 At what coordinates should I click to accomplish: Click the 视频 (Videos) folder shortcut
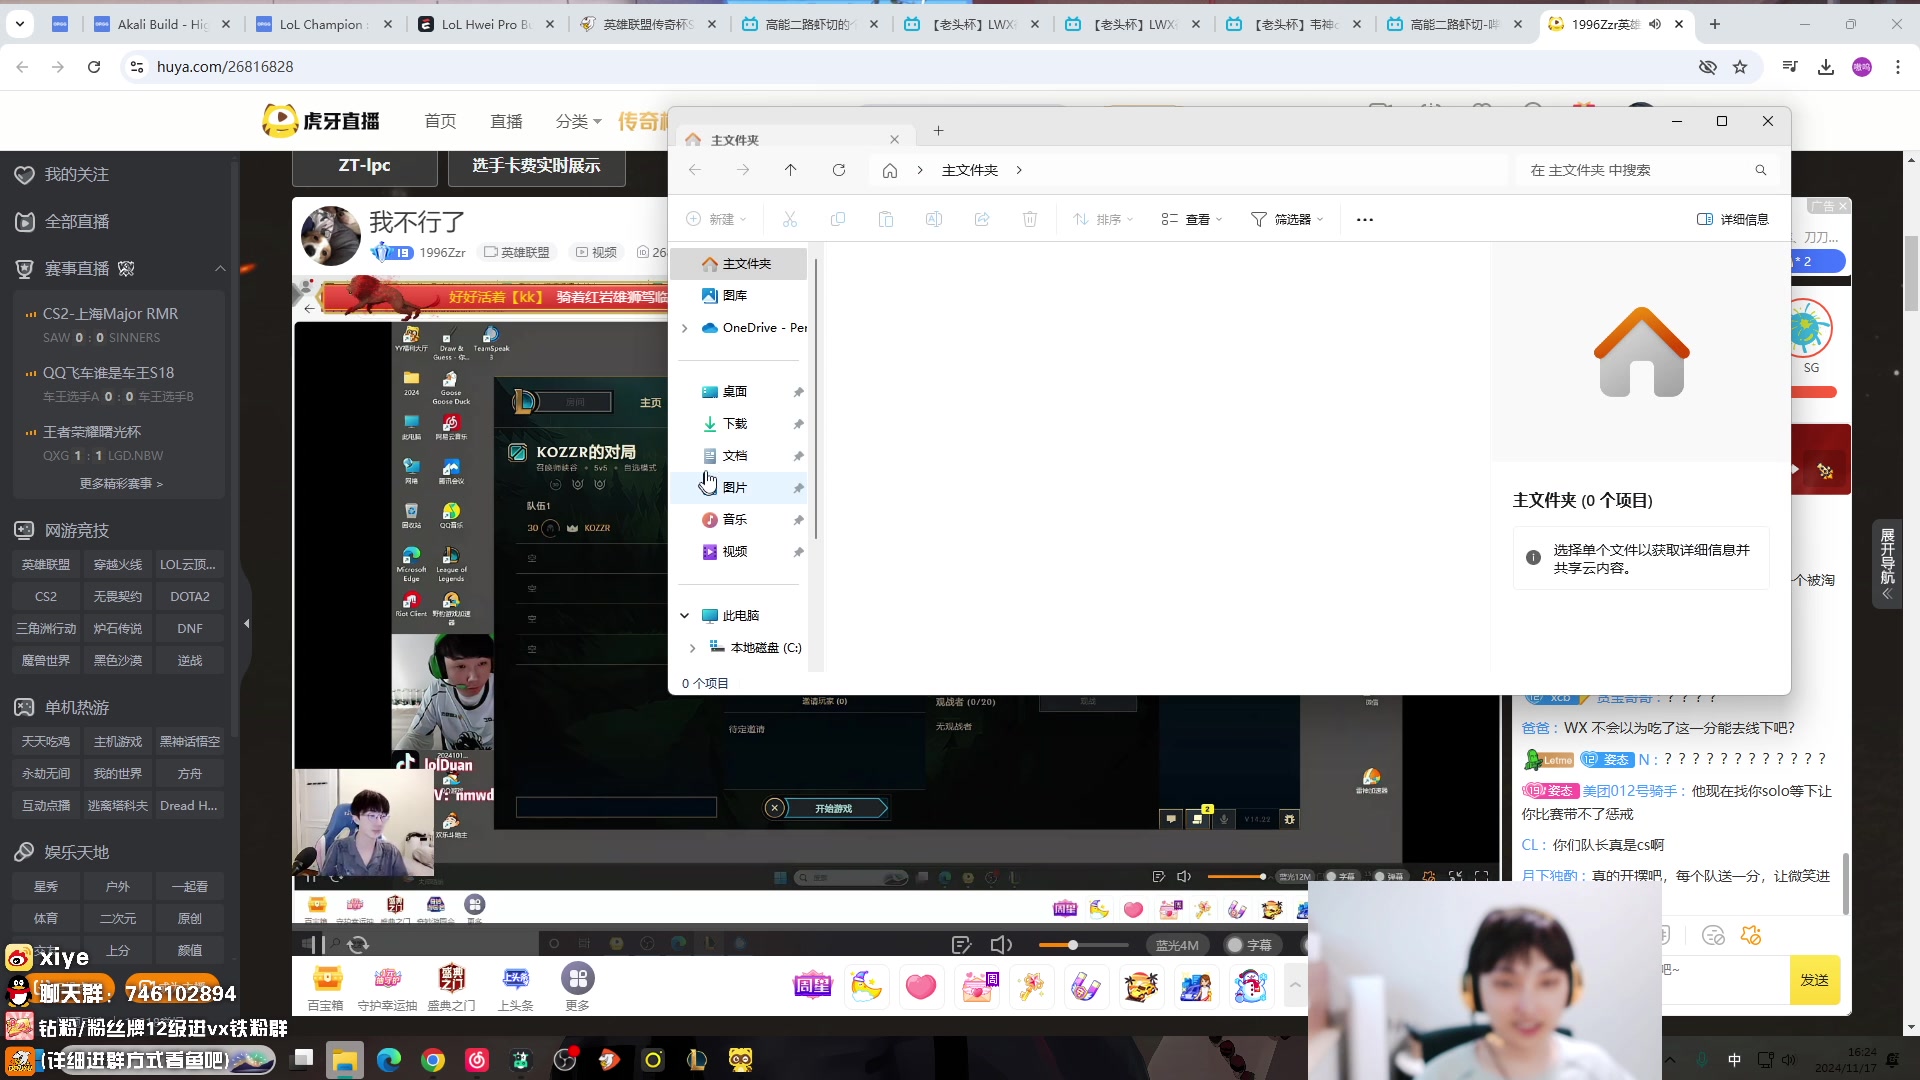click(x=736, y=551)
